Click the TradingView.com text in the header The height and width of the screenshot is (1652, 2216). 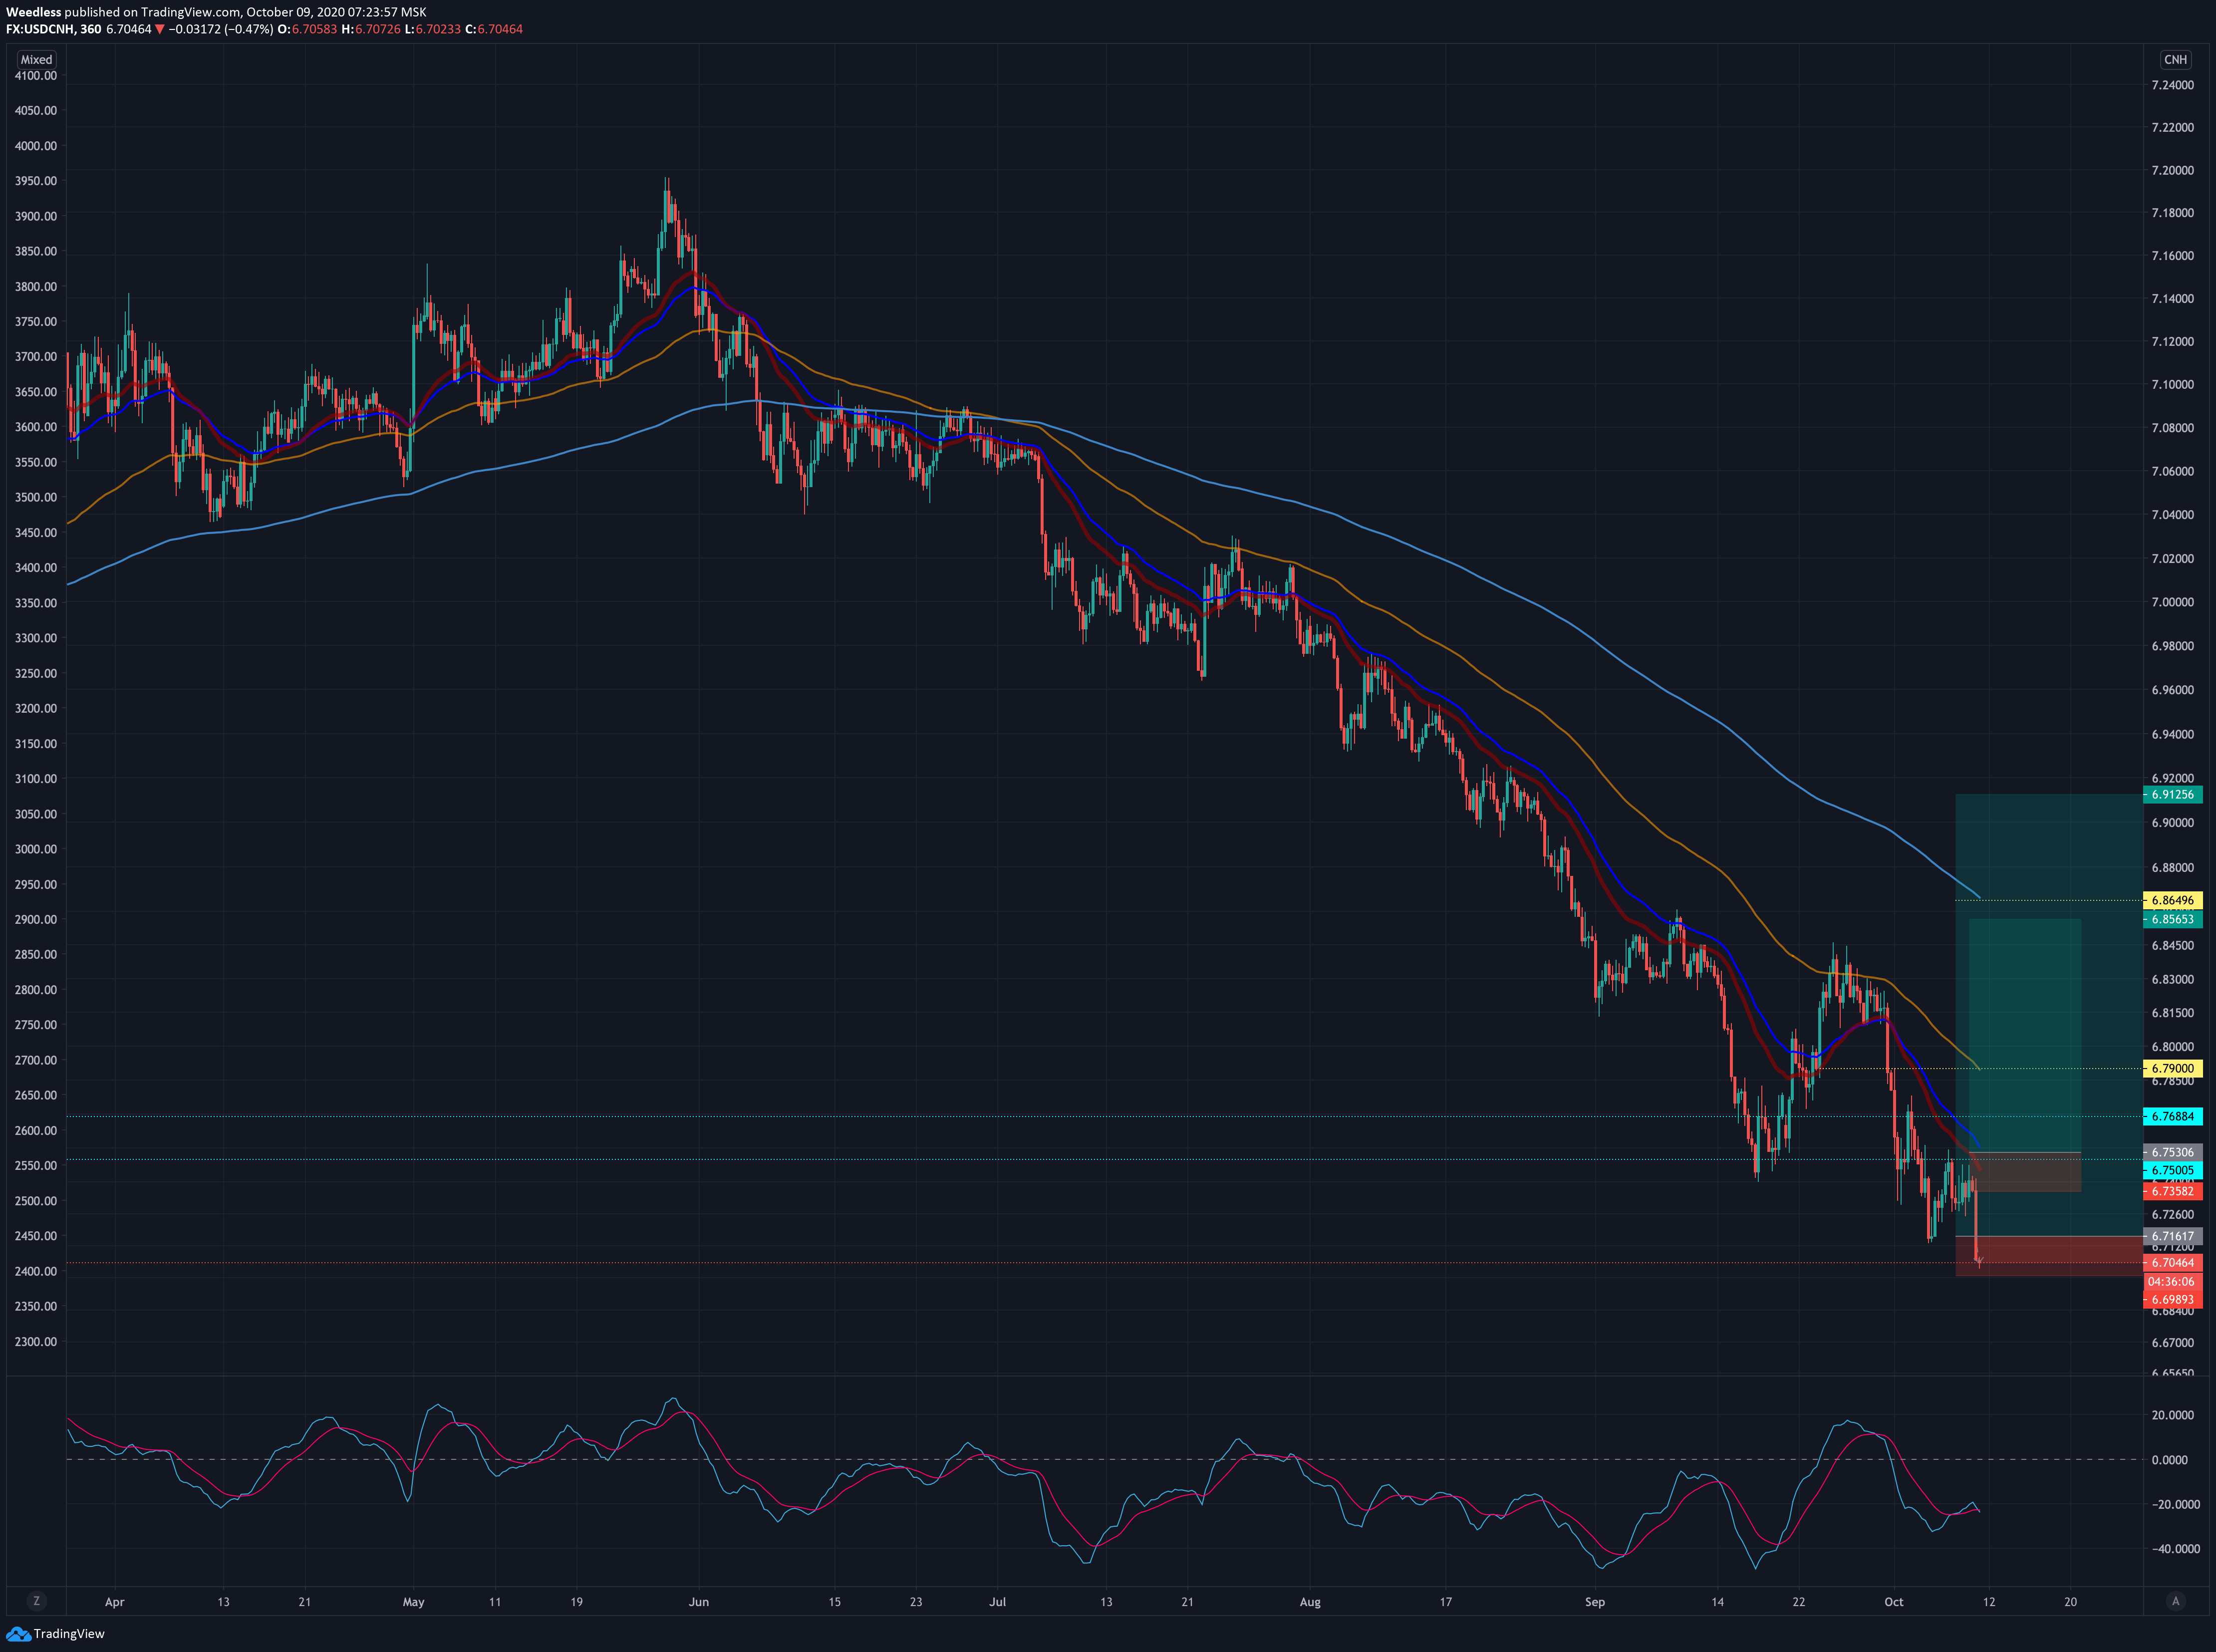click(x=191, y=12)
